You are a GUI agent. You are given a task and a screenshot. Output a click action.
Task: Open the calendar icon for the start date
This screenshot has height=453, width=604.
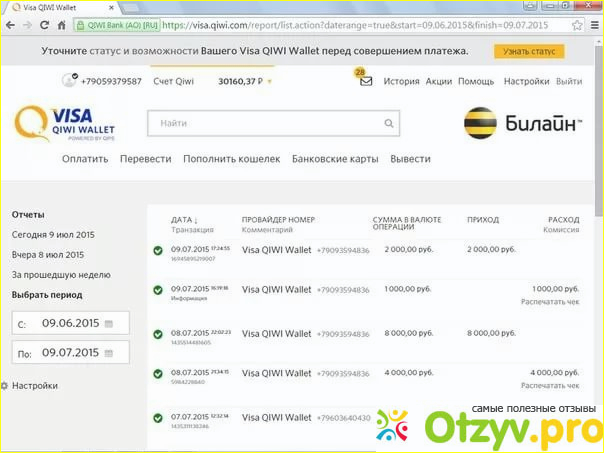(109, 324)
